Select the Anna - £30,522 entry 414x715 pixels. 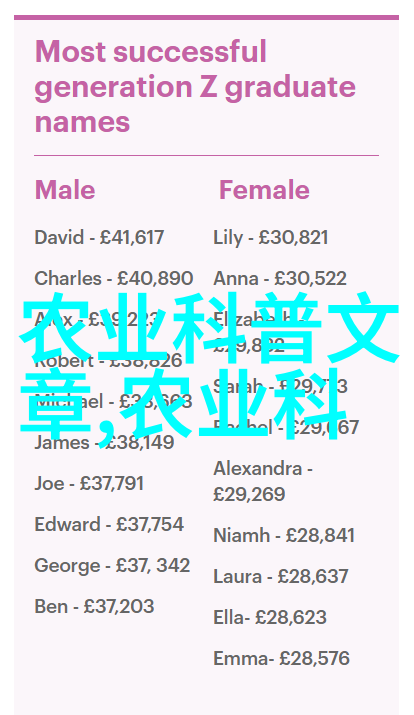pos(280,279)
